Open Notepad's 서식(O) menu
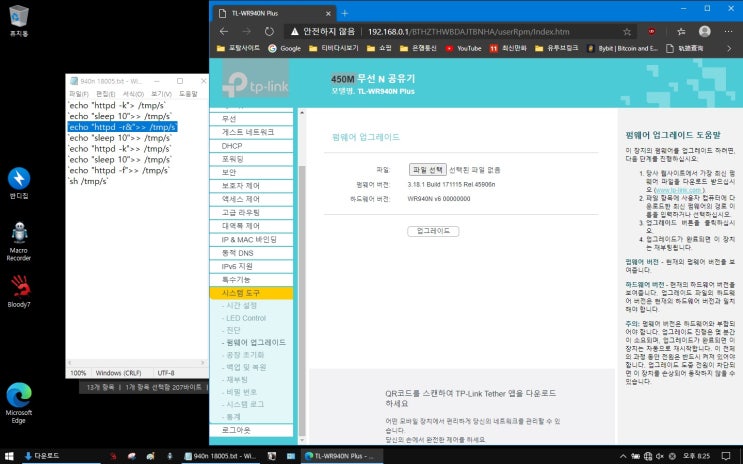Viewport: 743px width, 464px height. coord(133,94)
